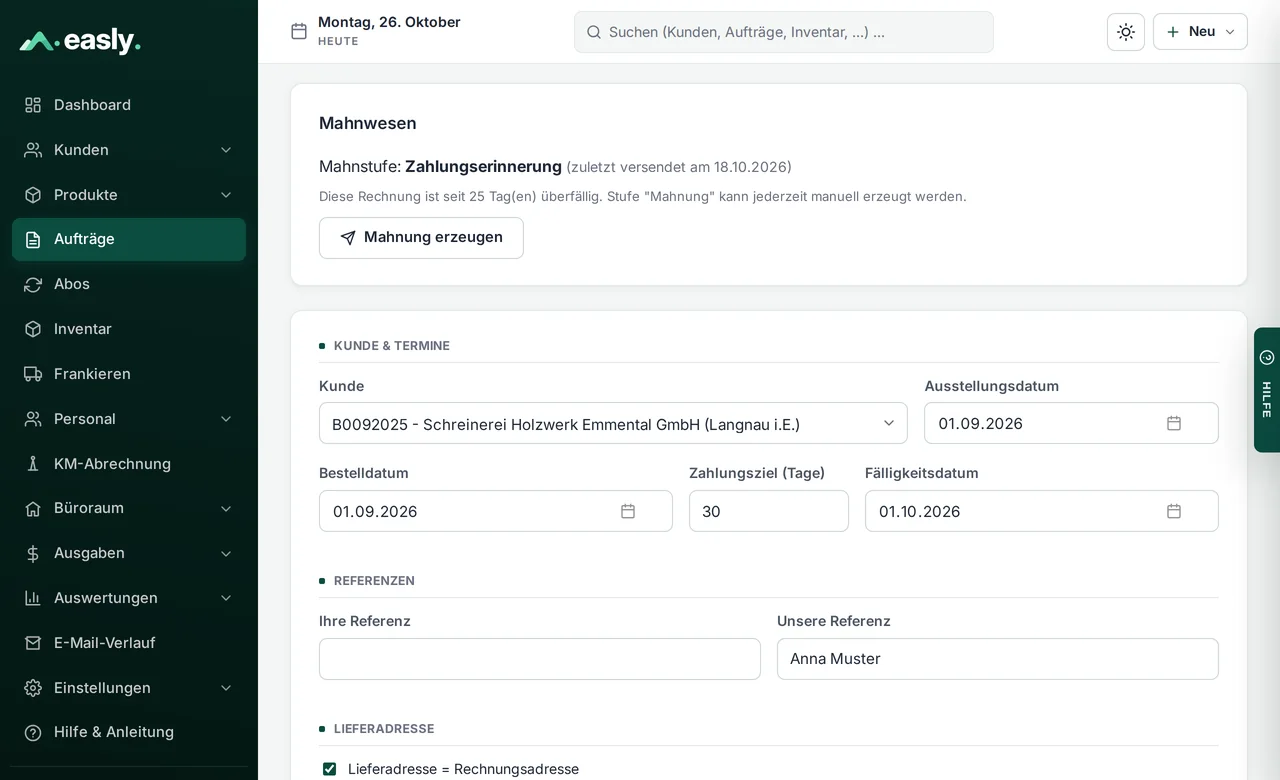
Task: Go to Aufträge menu item
Action: click(x=129, y=239)
